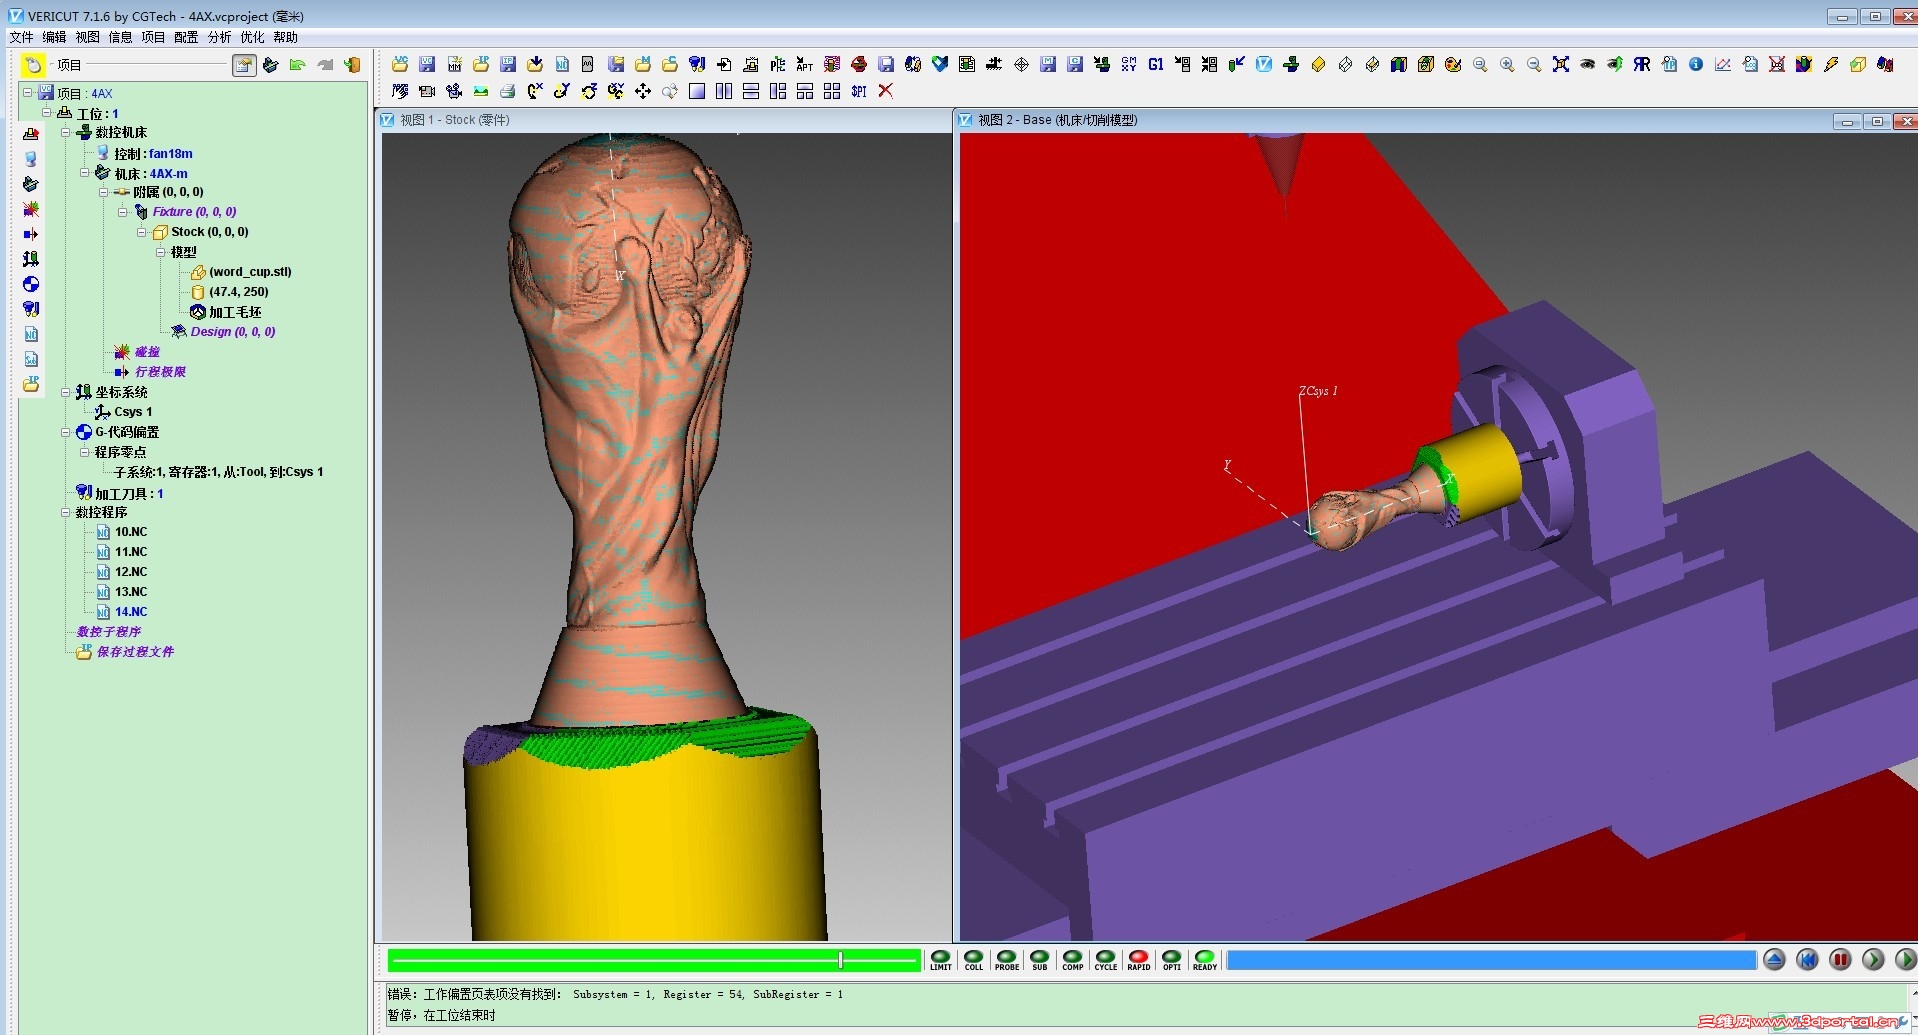This screenshot has width=1918, height=1035.
Task: Open the color palette settings icon
Action: pos(1453,64)
